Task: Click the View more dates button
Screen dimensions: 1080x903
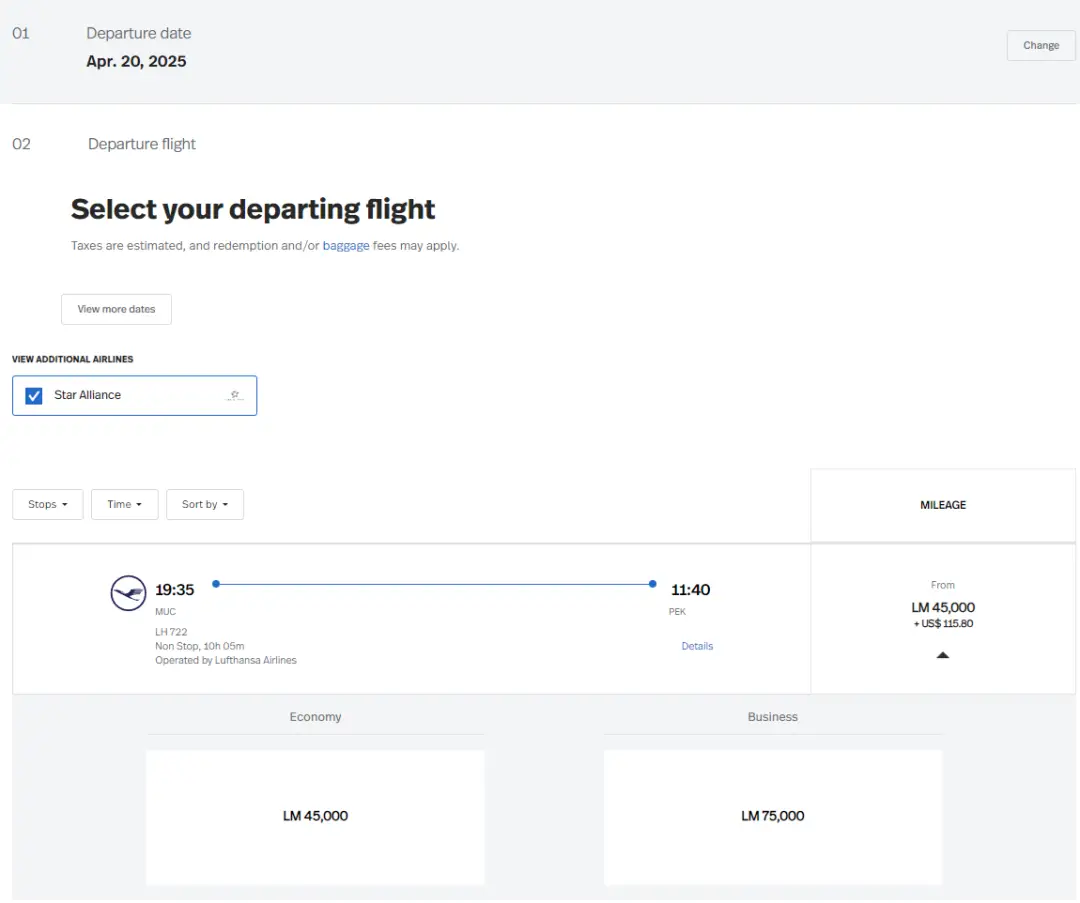Action: [x=116, y=309]
